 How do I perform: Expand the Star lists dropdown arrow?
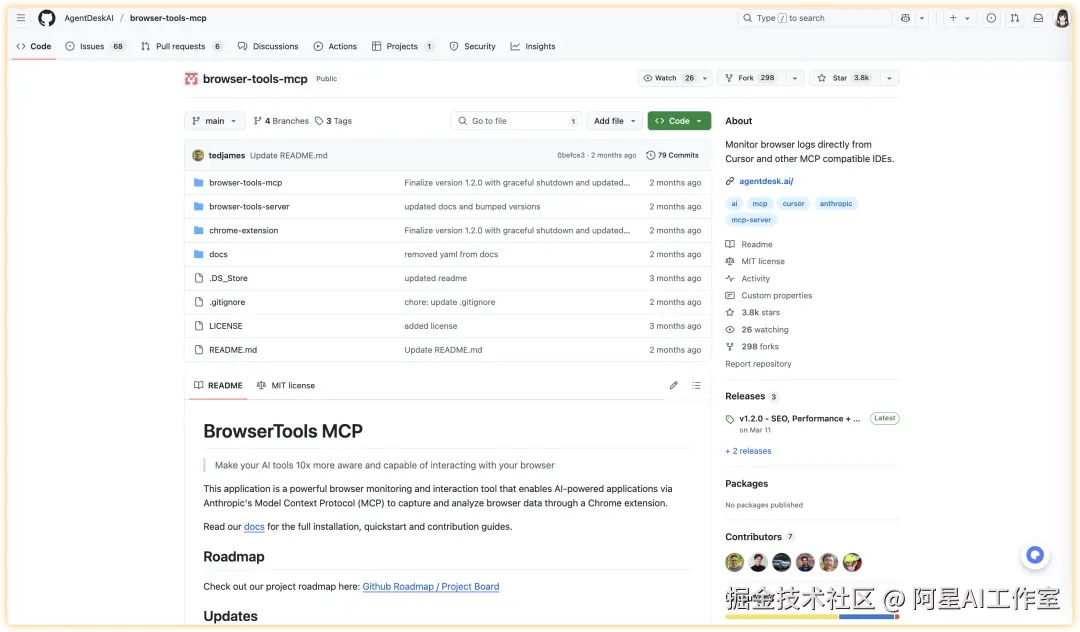click(x=889, y=78)
